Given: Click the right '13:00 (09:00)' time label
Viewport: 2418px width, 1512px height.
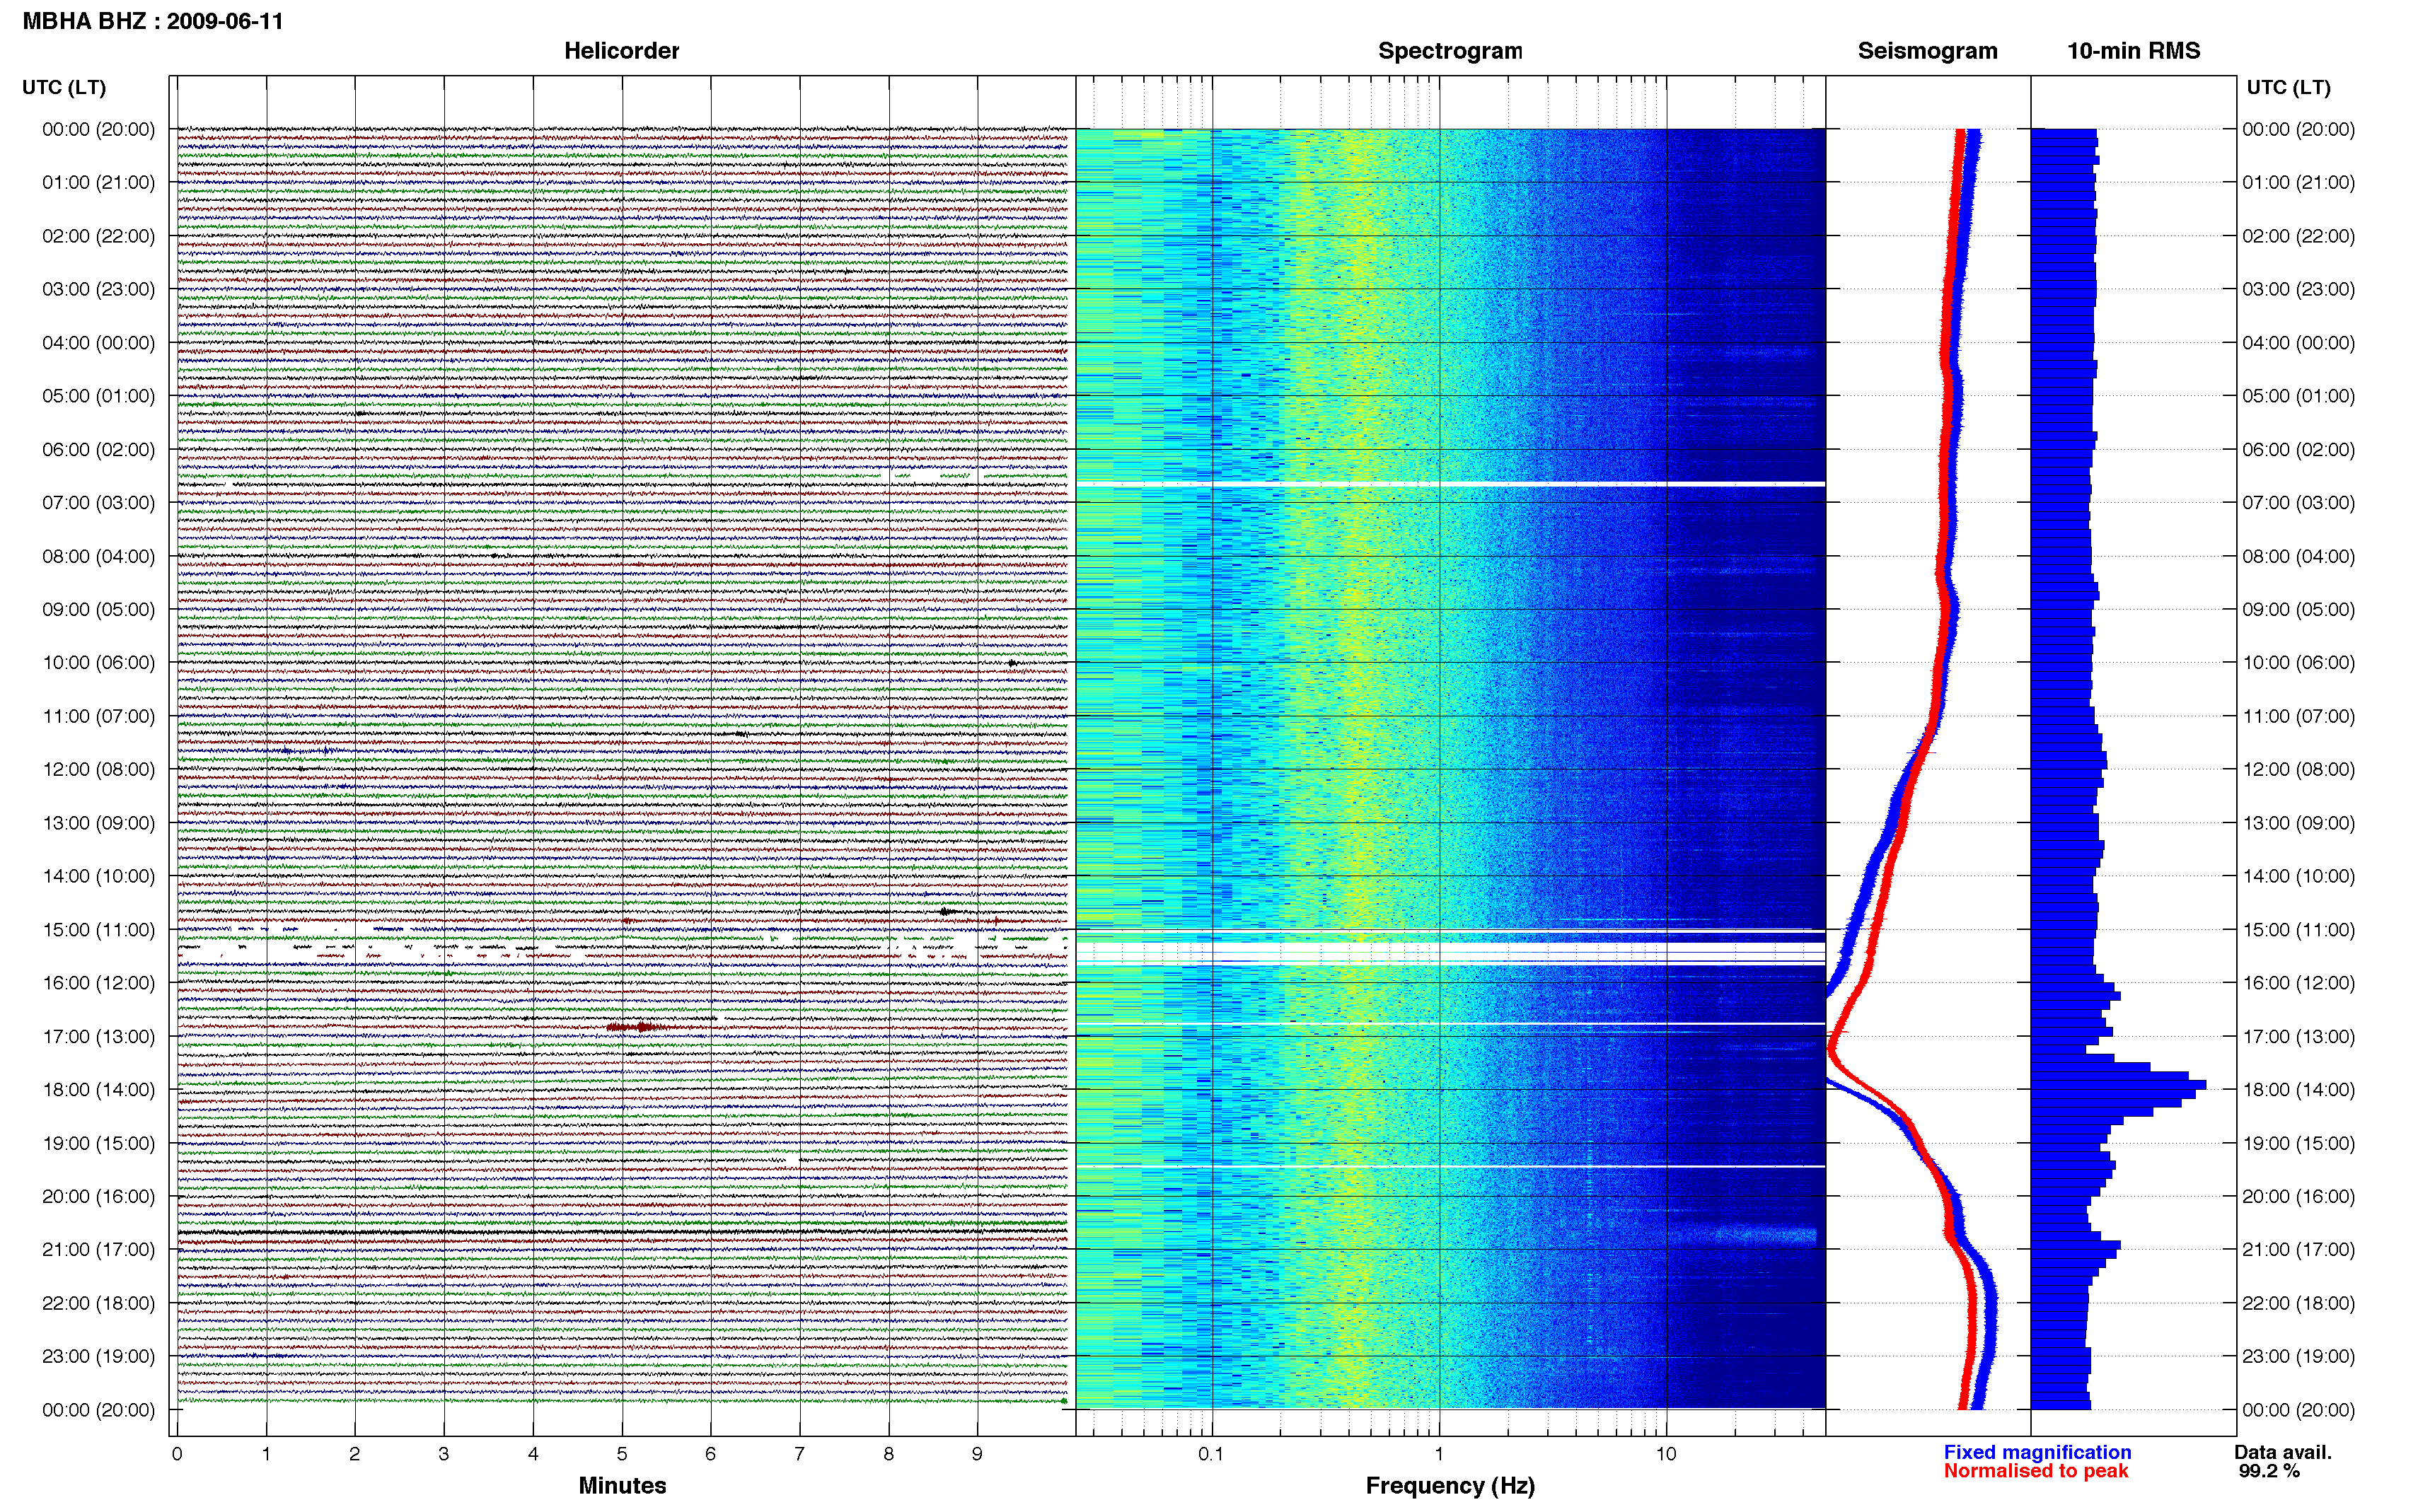Looking at the screenshot, I should (2298, 823).
